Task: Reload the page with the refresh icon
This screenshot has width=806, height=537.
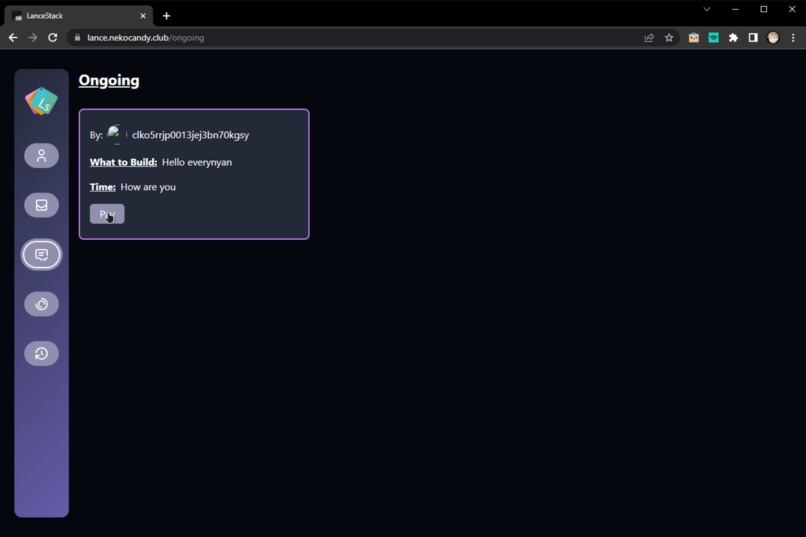Action: tap(52, 38)
